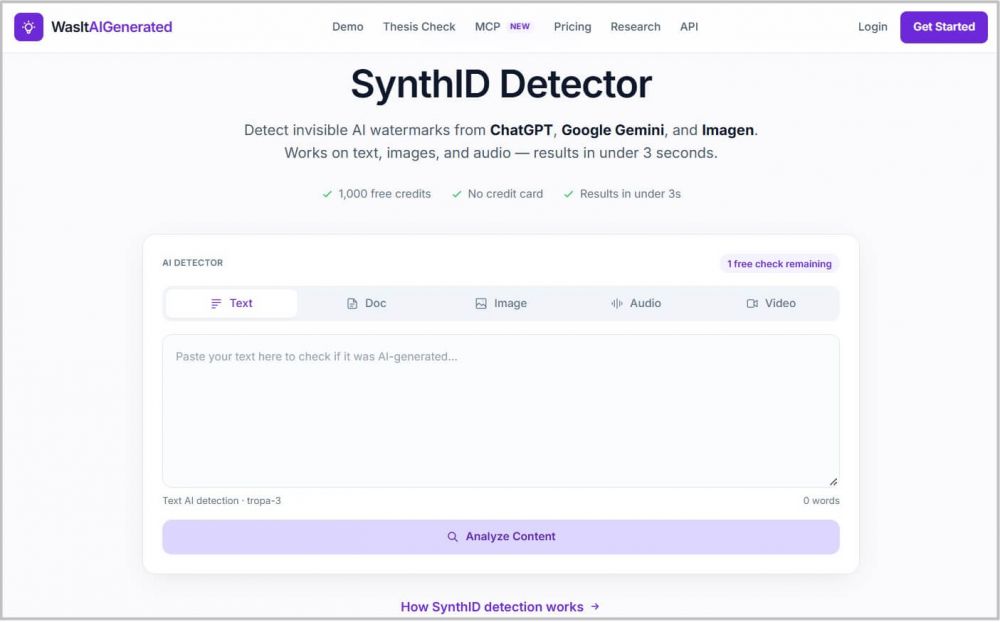Viewport: 1000px width, 622px height.
Task: Select the Text detector tab
Action: [232, 303]
